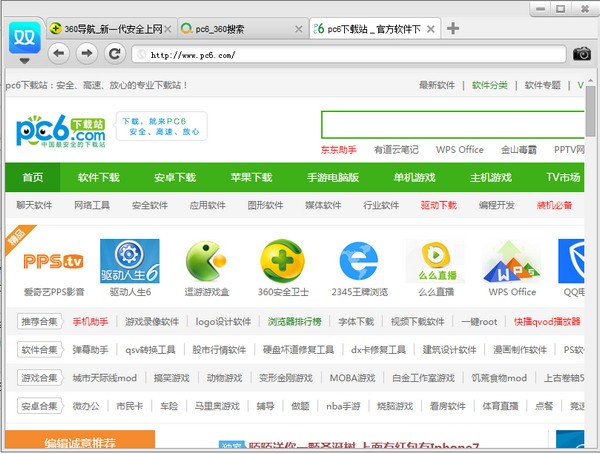
Task: Click the pc6.com site logo
Action: click(x=60, y=131)
